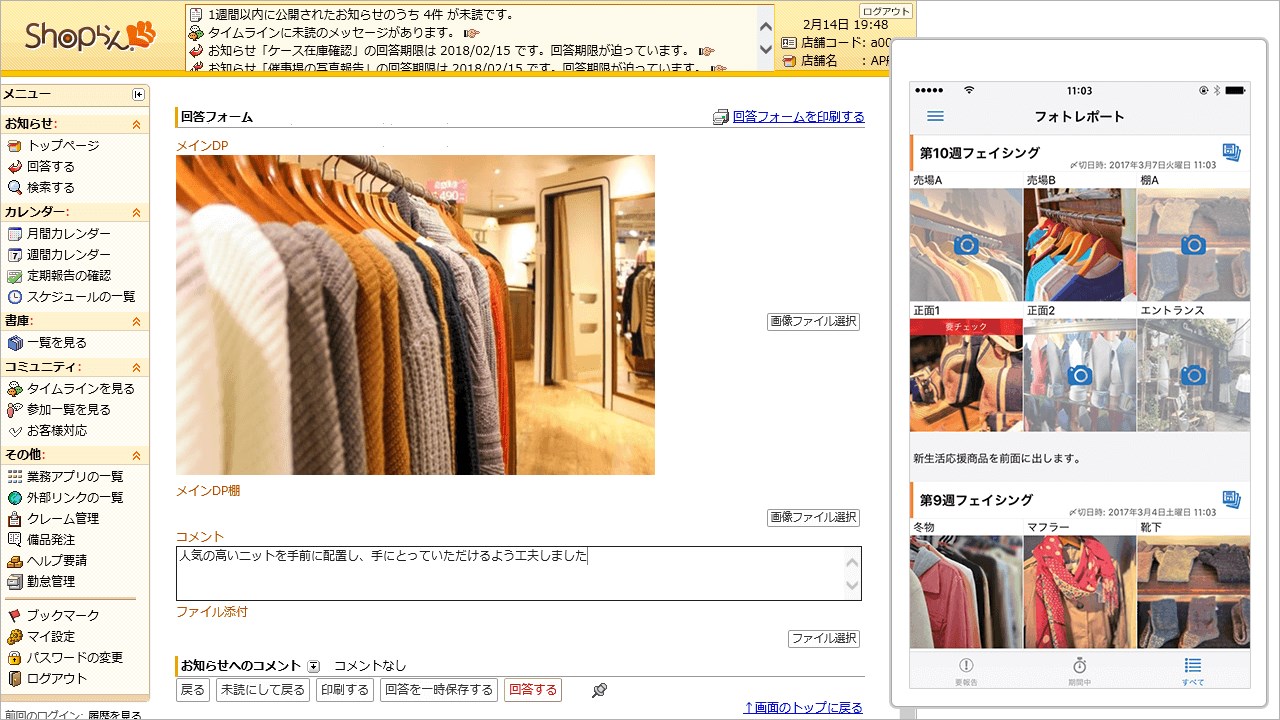The image size is (1280, 720).
Task: Click the 書庫 一覧を見る book icon
Action: pos(15,343)
